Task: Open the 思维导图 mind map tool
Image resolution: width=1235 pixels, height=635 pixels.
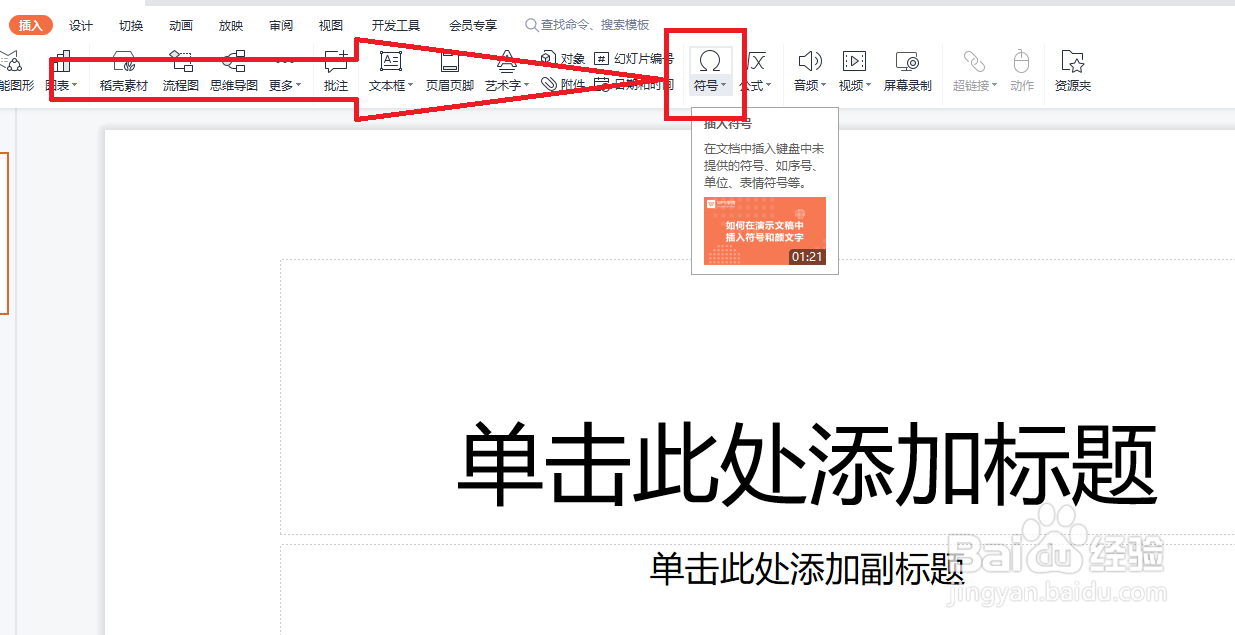Action: 234,70
